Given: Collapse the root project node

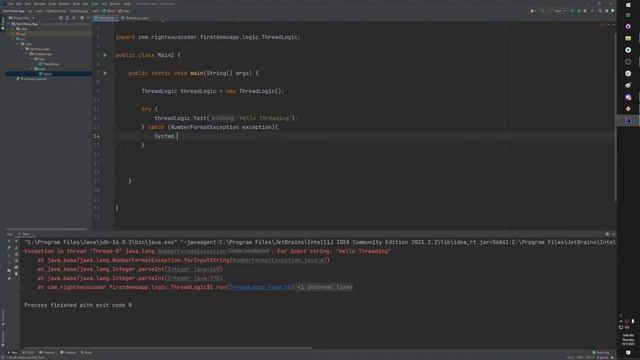Looking at the screenshot, I should pyautogui.click(x=8, y=24).
